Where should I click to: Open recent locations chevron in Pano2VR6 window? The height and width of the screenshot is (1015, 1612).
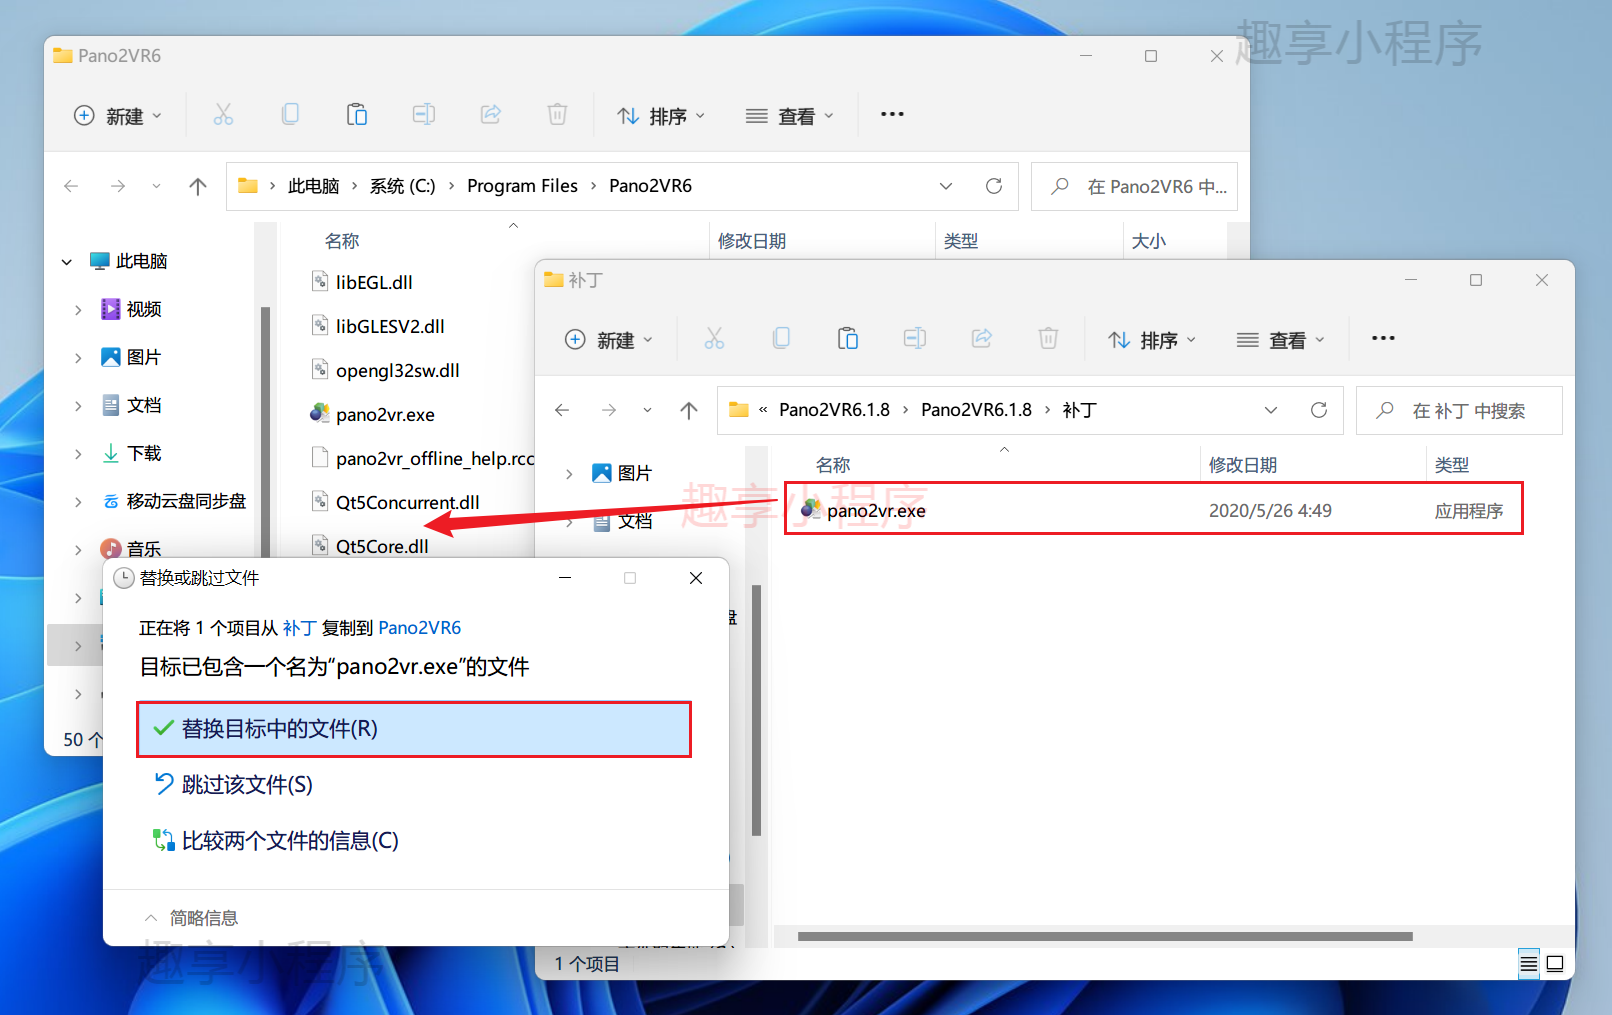click(x=156, y=186)
